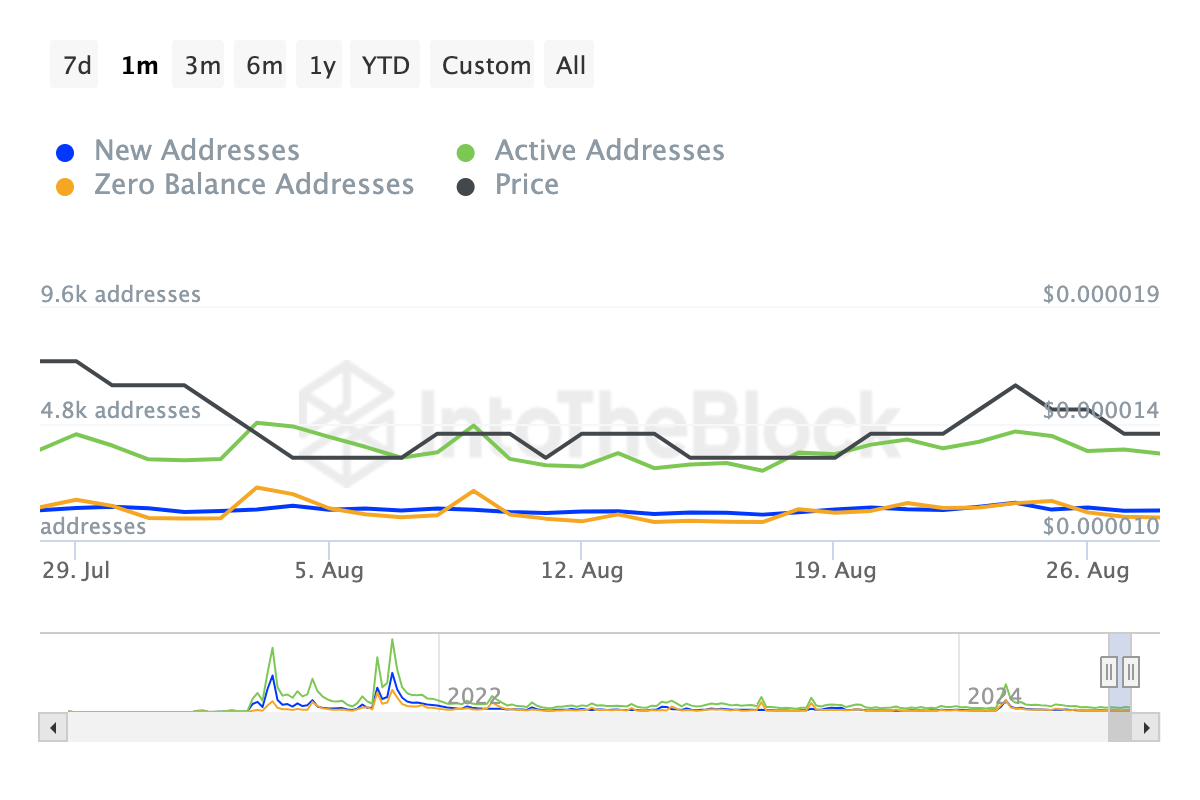
Task: Click the left scroll arrow below the navigator
Action: (x=52, y=727)
